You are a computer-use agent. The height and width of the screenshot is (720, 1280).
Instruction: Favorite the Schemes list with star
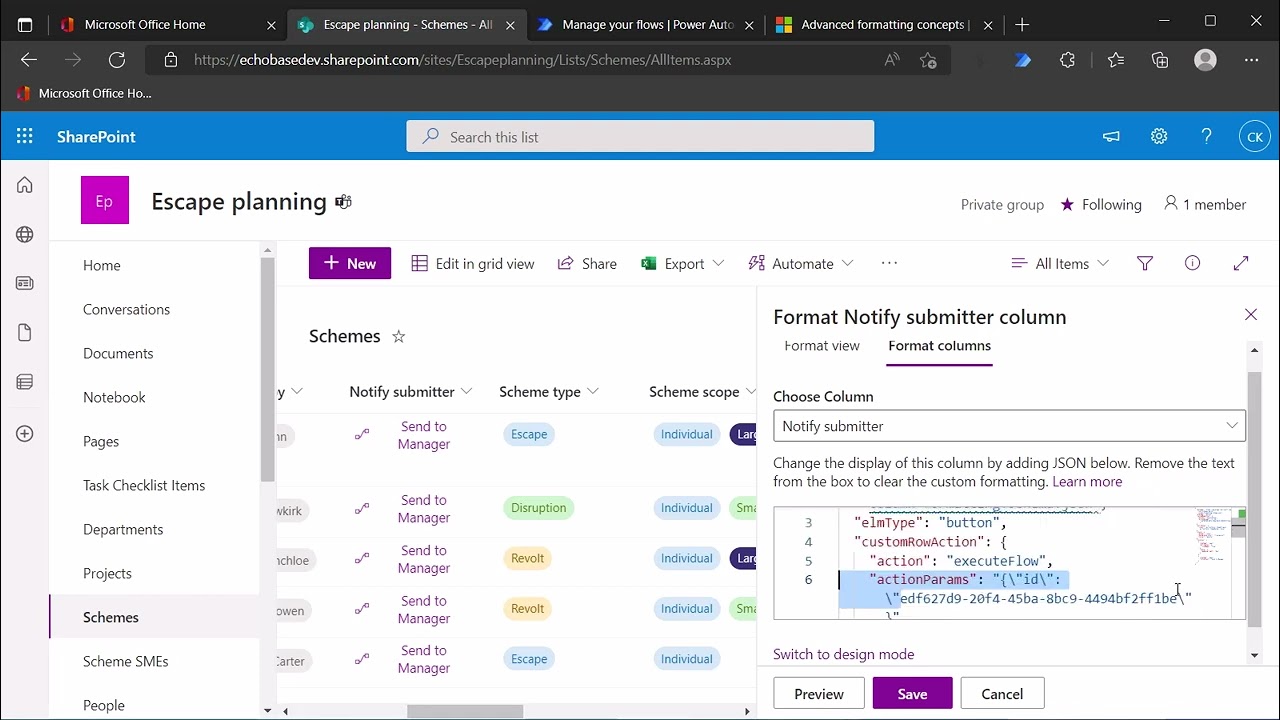tap(399, 337)
